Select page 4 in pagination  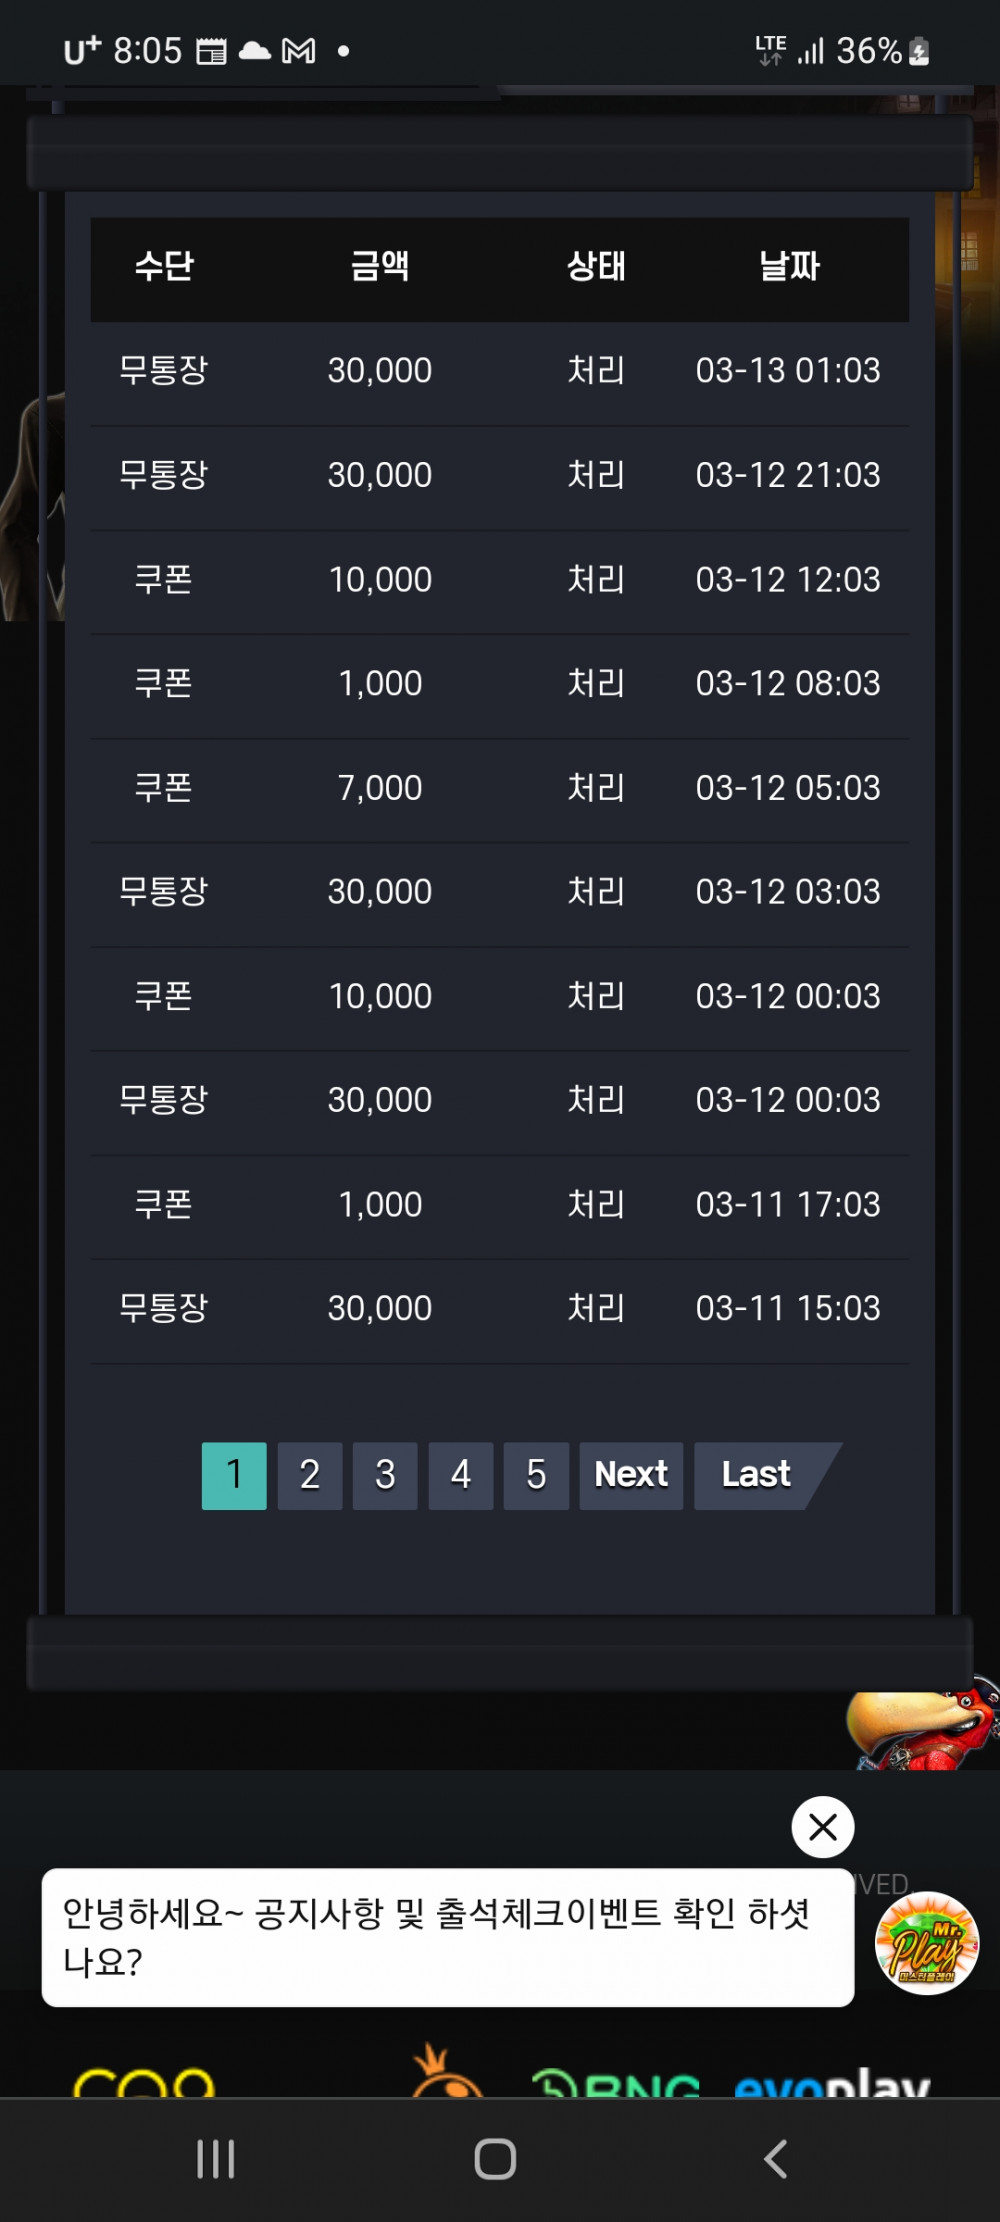coord(461,1475)
